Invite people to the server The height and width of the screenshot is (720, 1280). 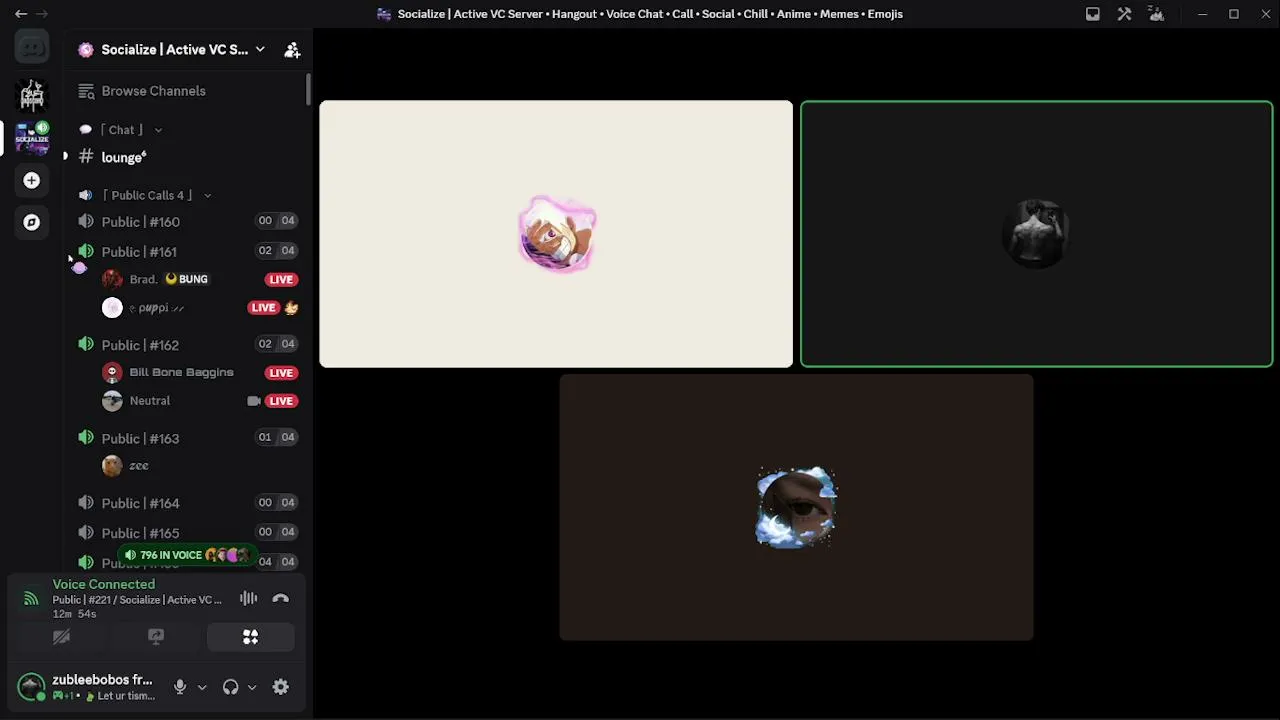tap(292, 49)
